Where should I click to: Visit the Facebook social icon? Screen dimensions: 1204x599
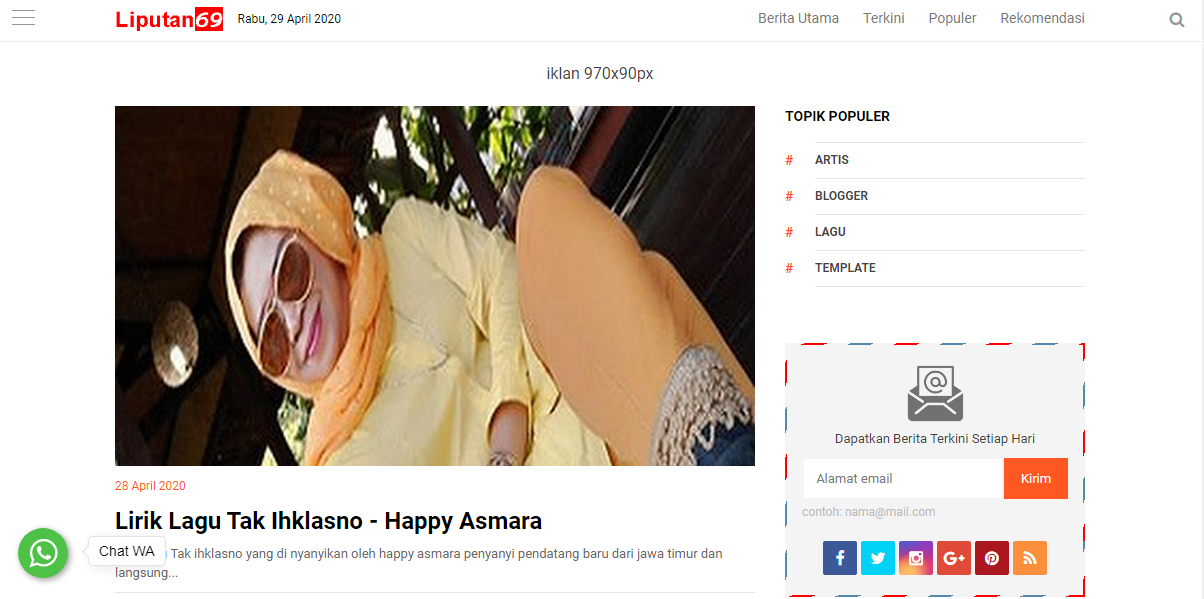tap(840, 558)
